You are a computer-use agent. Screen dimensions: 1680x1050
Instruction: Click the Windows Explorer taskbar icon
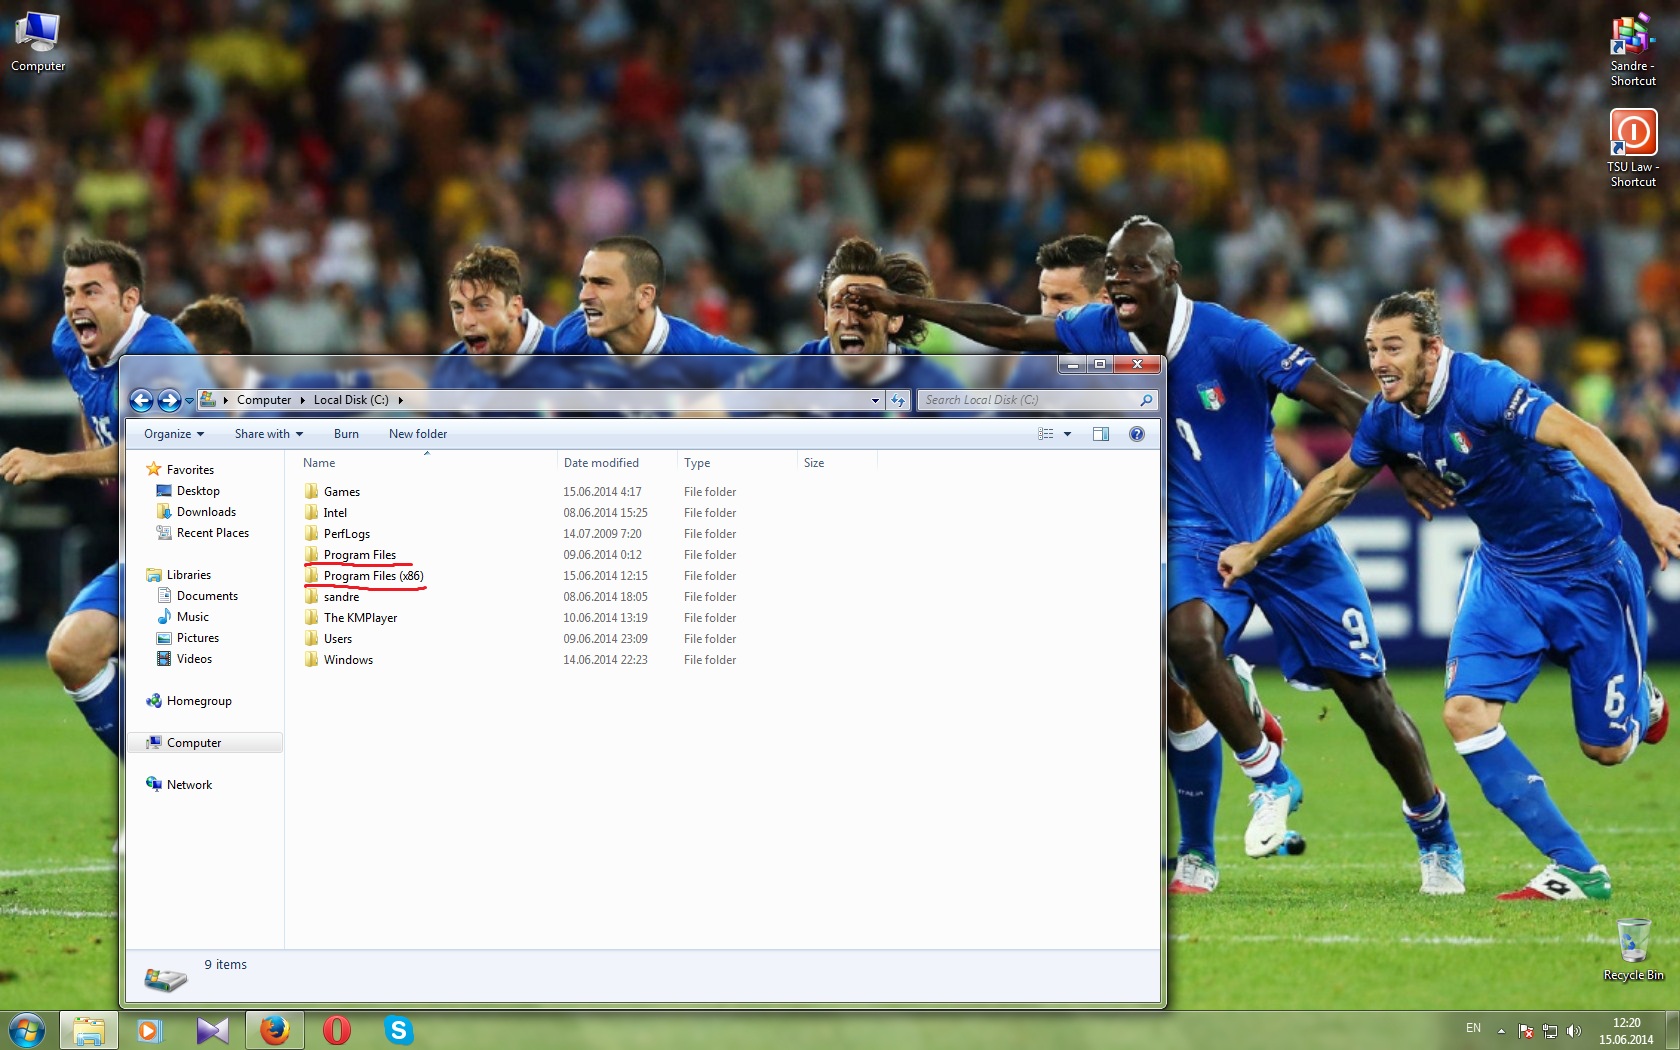[x=89, y=1030]
